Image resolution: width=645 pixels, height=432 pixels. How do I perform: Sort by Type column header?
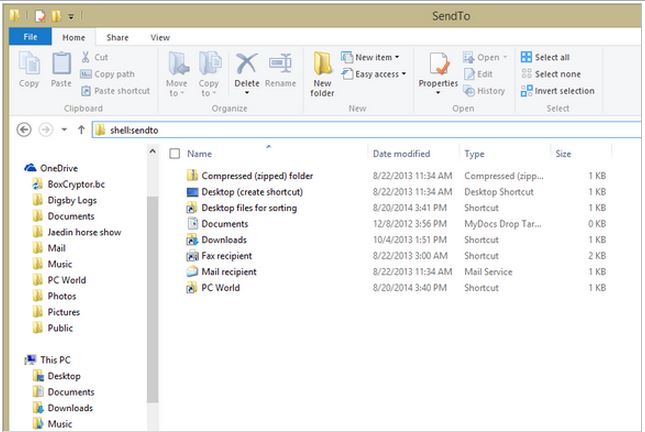click(474, 154)
